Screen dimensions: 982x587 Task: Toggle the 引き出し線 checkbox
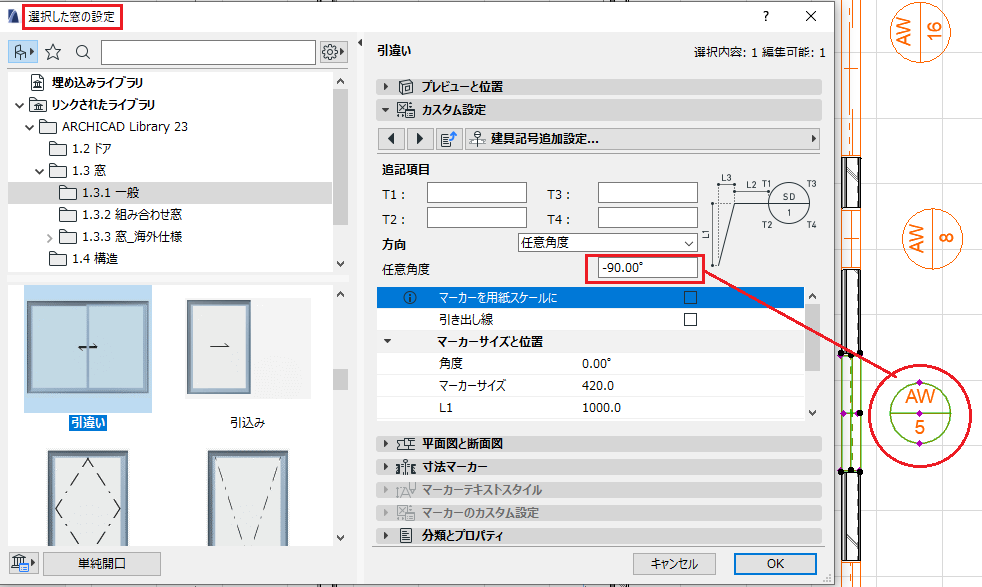(690, 319)
